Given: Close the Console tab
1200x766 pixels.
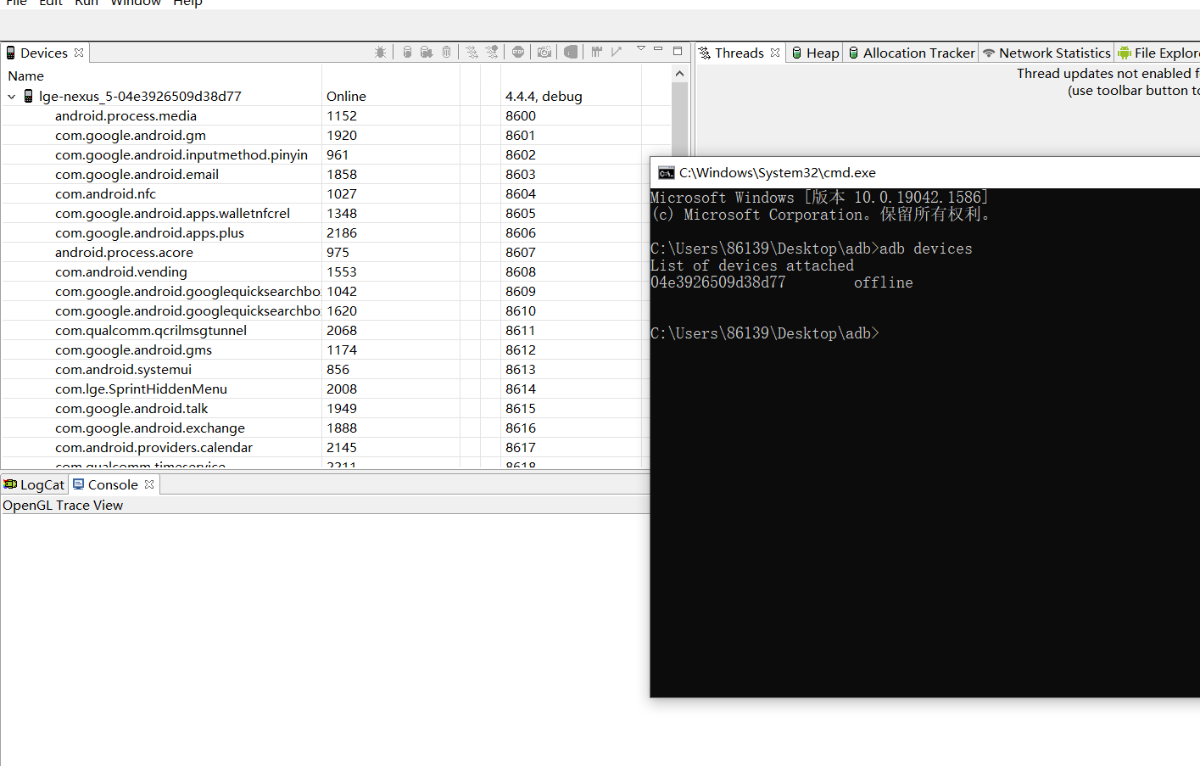Looking at the screenshot, I should (149, 484).
